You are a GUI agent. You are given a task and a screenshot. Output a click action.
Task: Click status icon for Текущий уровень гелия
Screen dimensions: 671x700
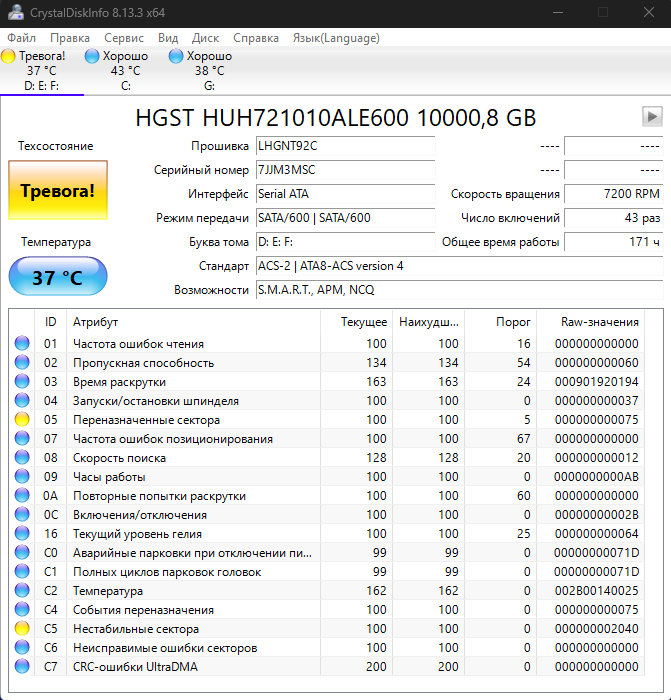tap(22, 533)
